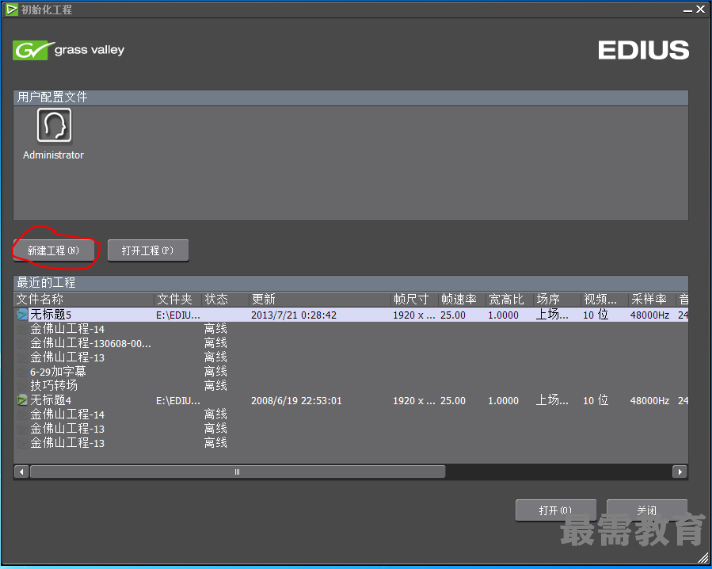Click the EDIUS icon in title bar

tap(11, 9)
